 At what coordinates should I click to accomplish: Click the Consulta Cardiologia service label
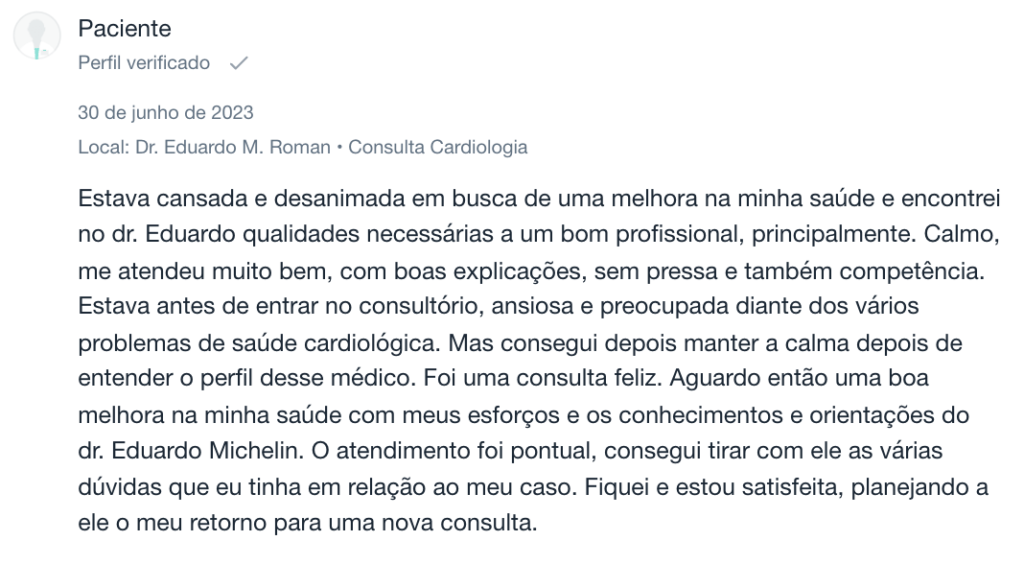[438, 148]
